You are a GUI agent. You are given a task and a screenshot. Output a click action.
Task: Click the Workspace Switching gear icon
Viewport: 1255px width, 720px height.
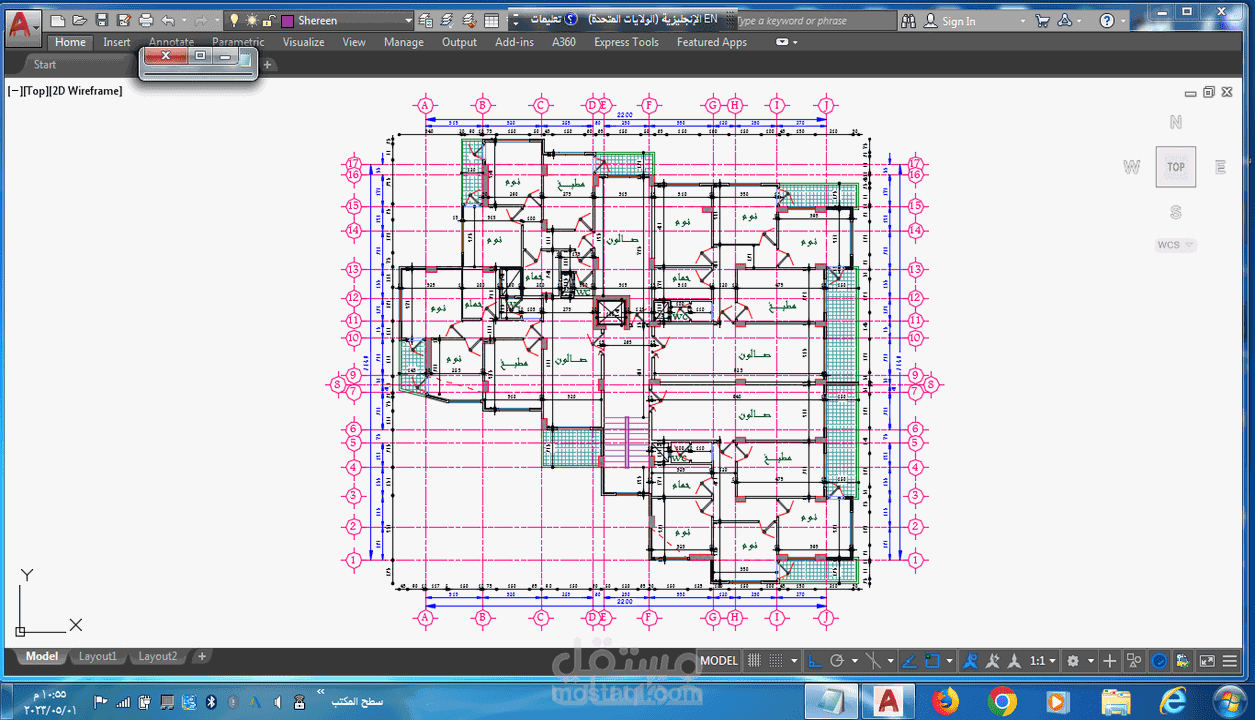click(1073, 661)
